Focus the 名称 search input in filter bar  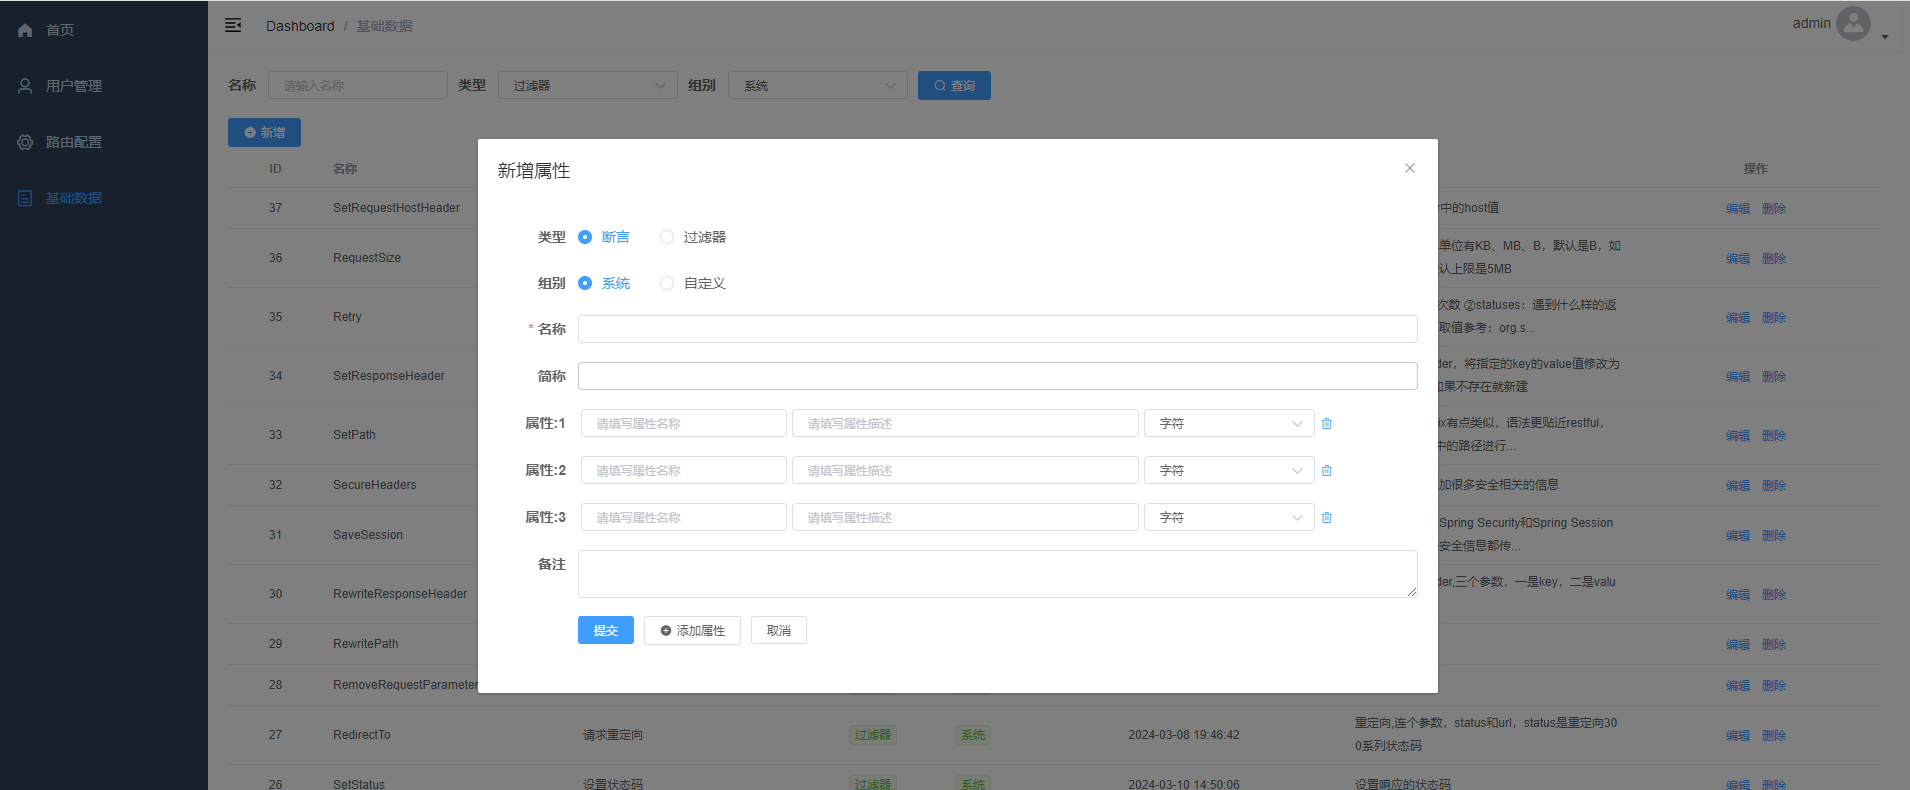(358, 86)
